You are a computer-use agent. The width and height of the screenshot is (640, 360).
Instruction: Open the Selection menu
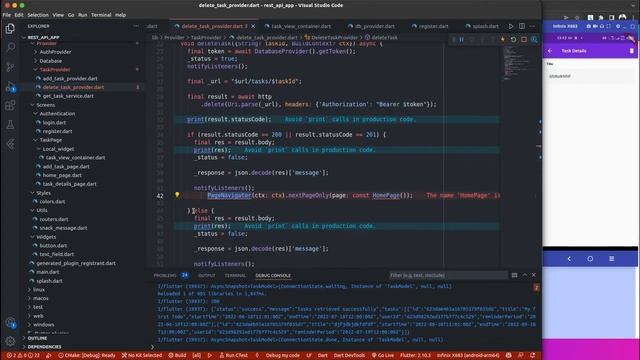click(38, 15)
